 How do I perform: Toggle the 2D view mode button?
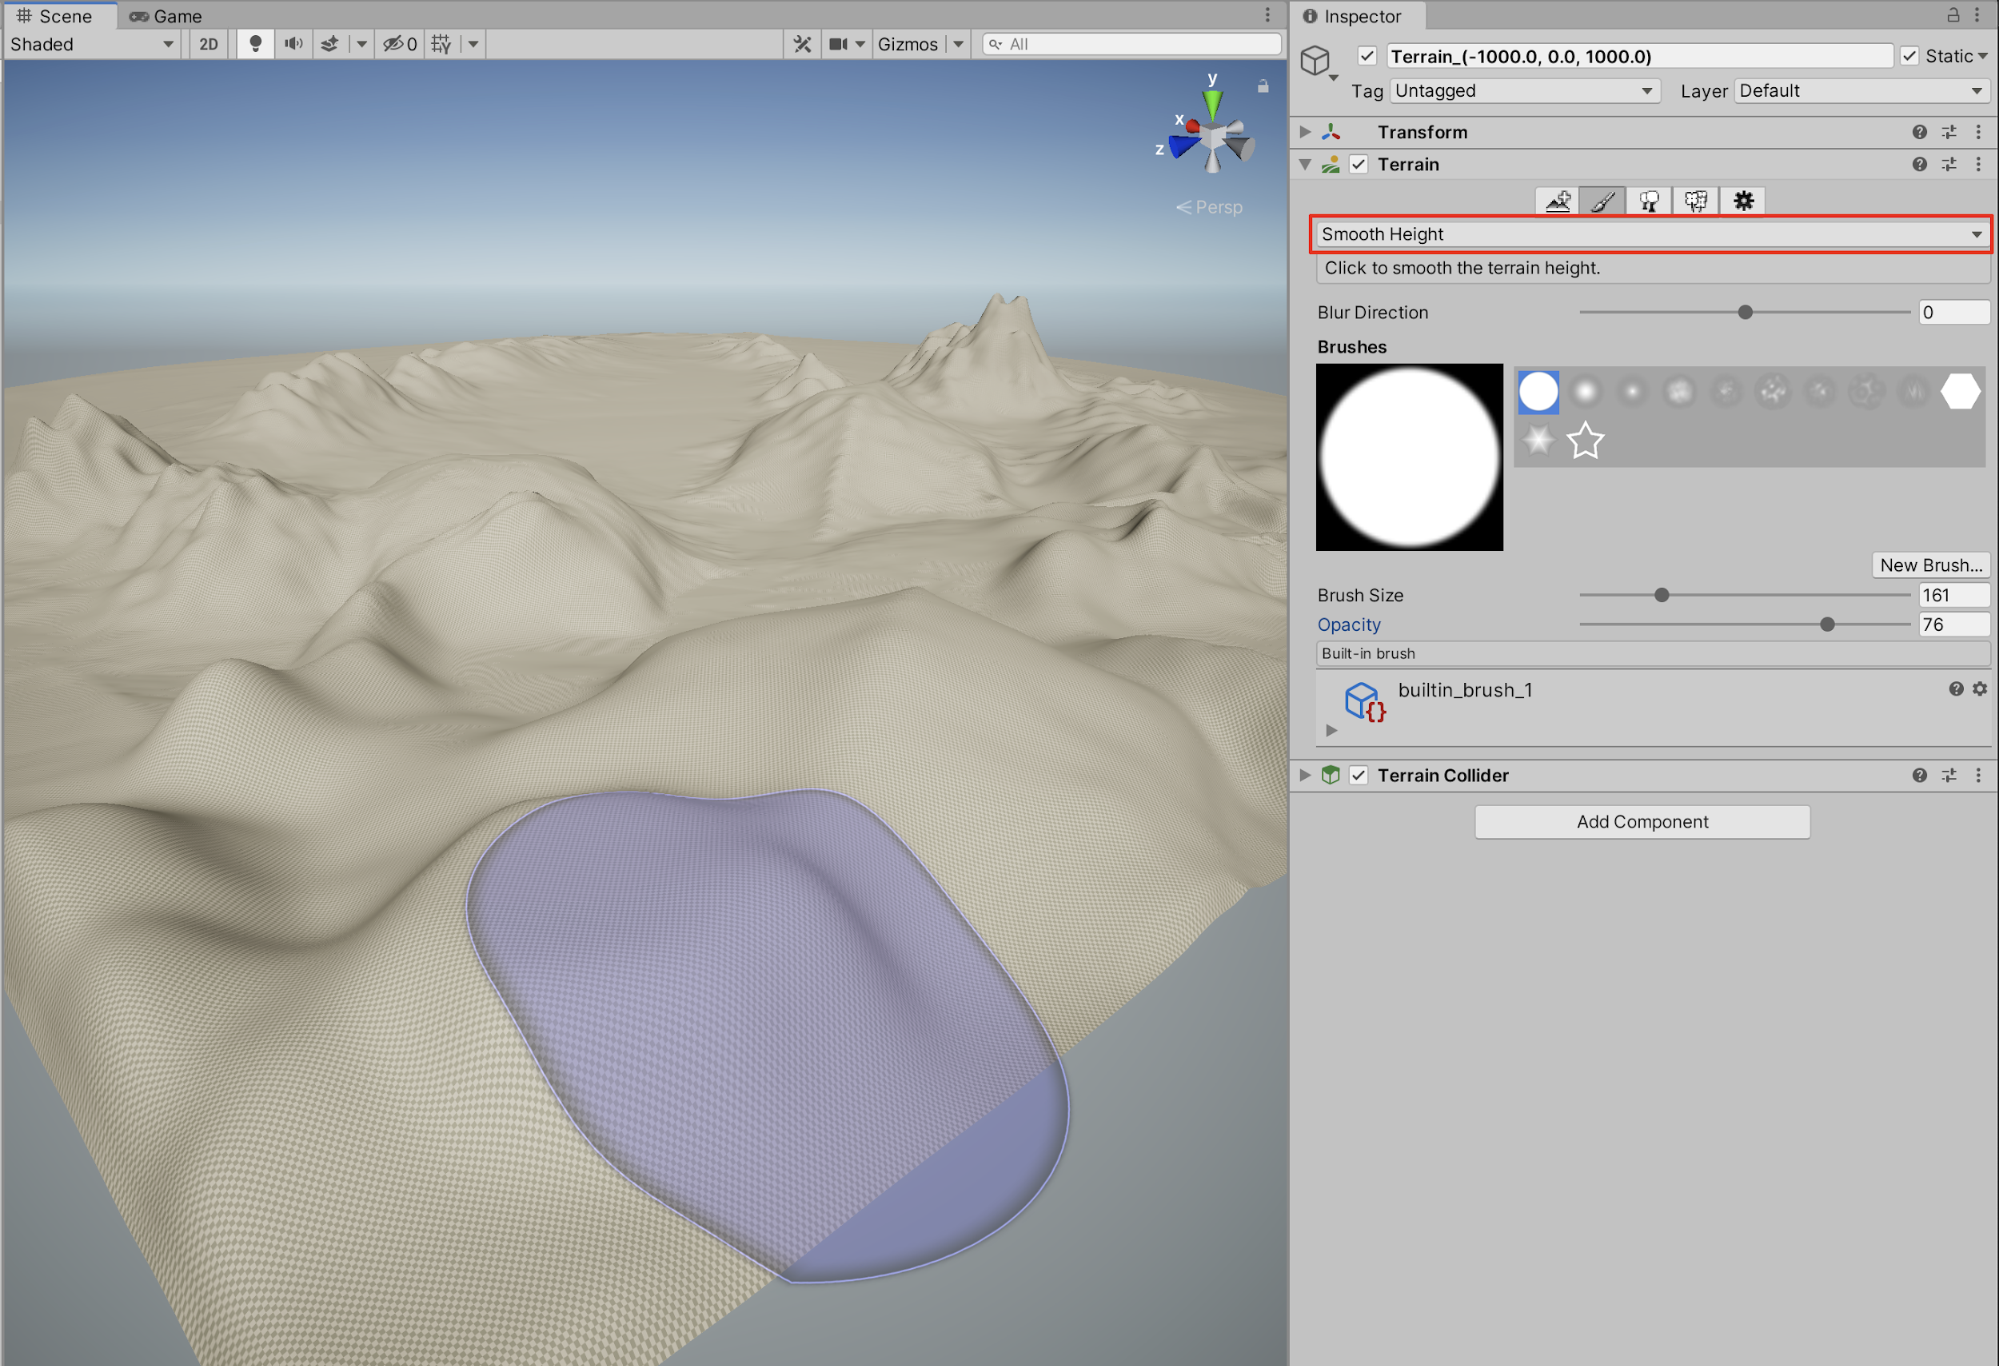(208, 44)
